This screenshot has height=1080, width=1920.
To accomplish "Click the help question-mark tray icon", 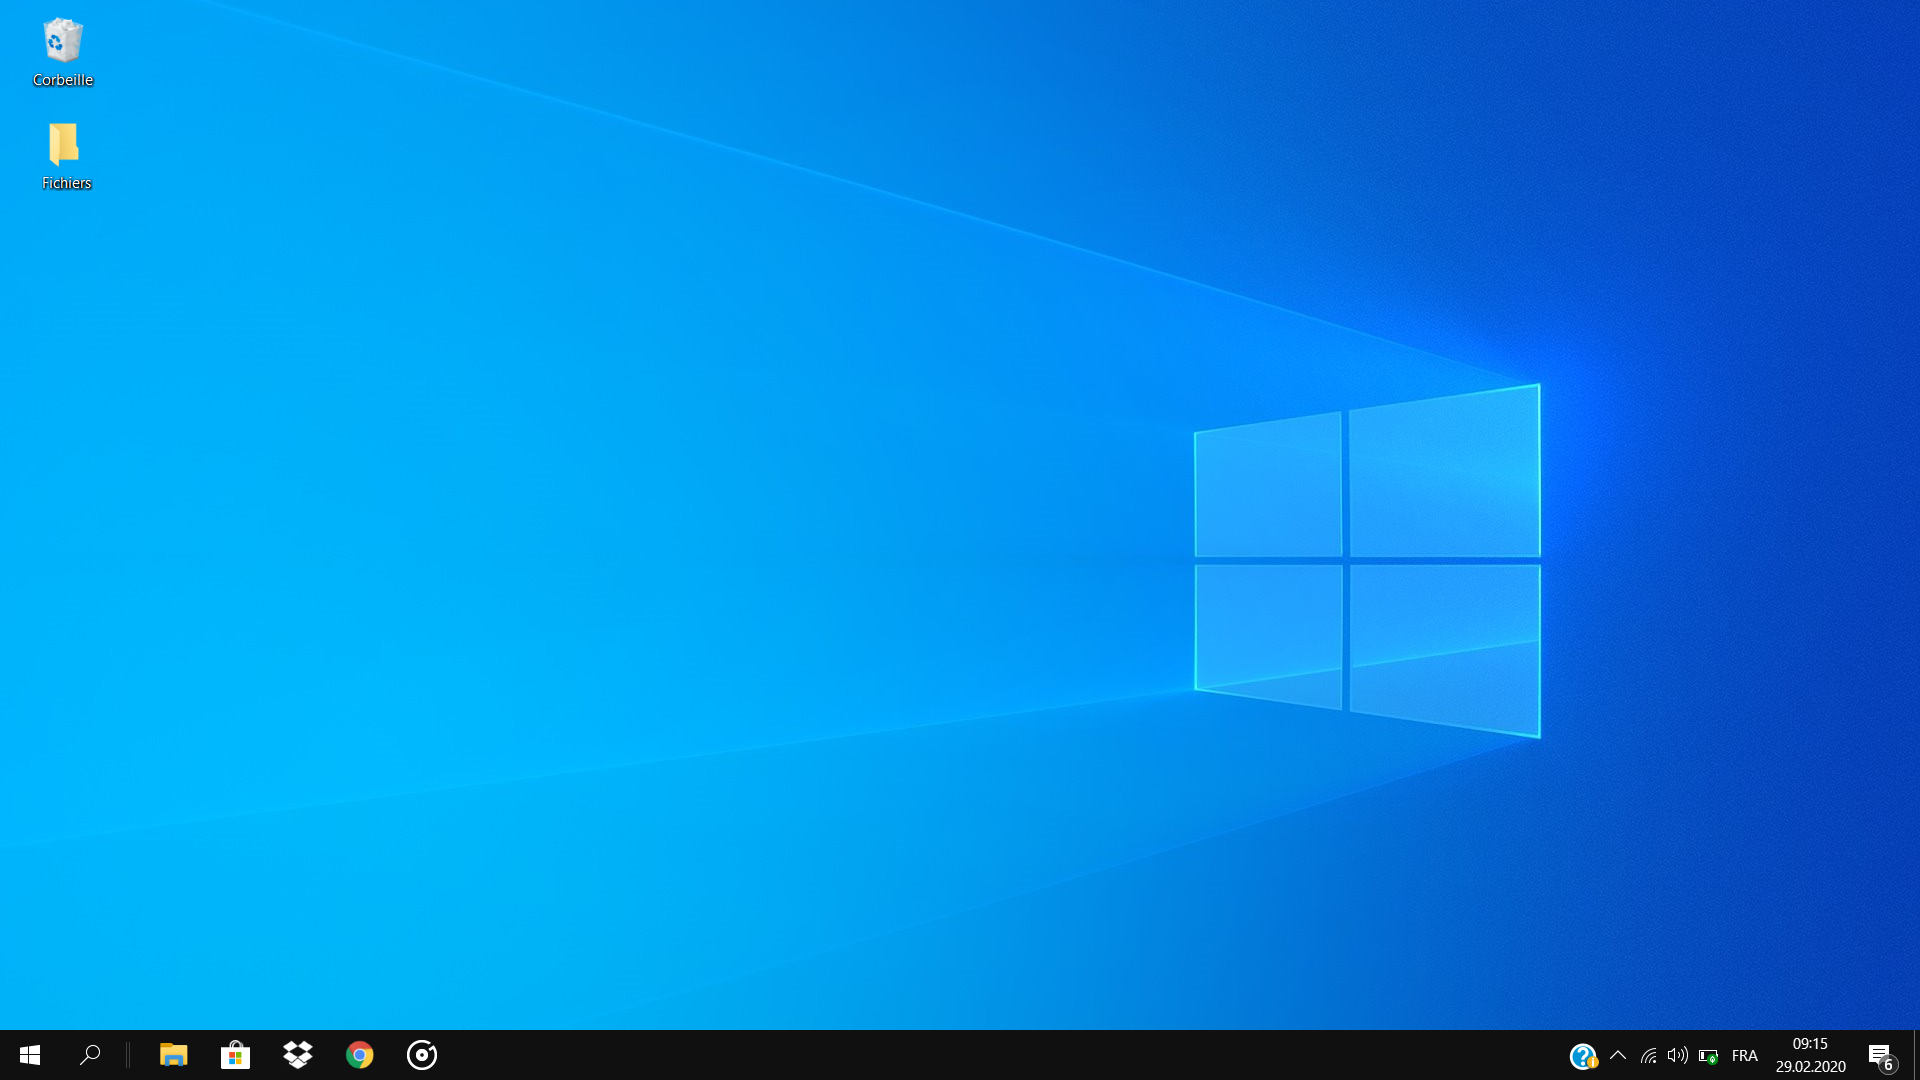I will pyautogui.click(x=1584, y=1056).
